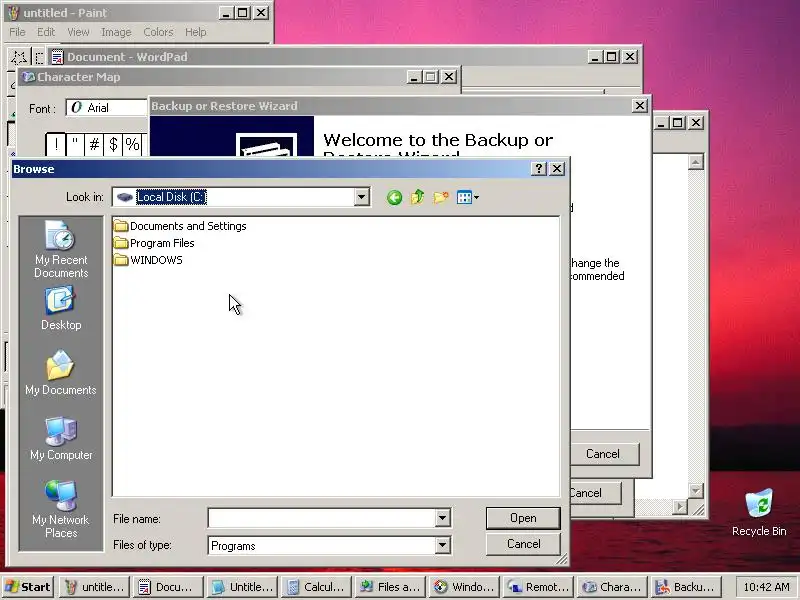The image size is (800, 600).
Task: Open Paint's Edit menu
Action: click(x=46, y=32)
